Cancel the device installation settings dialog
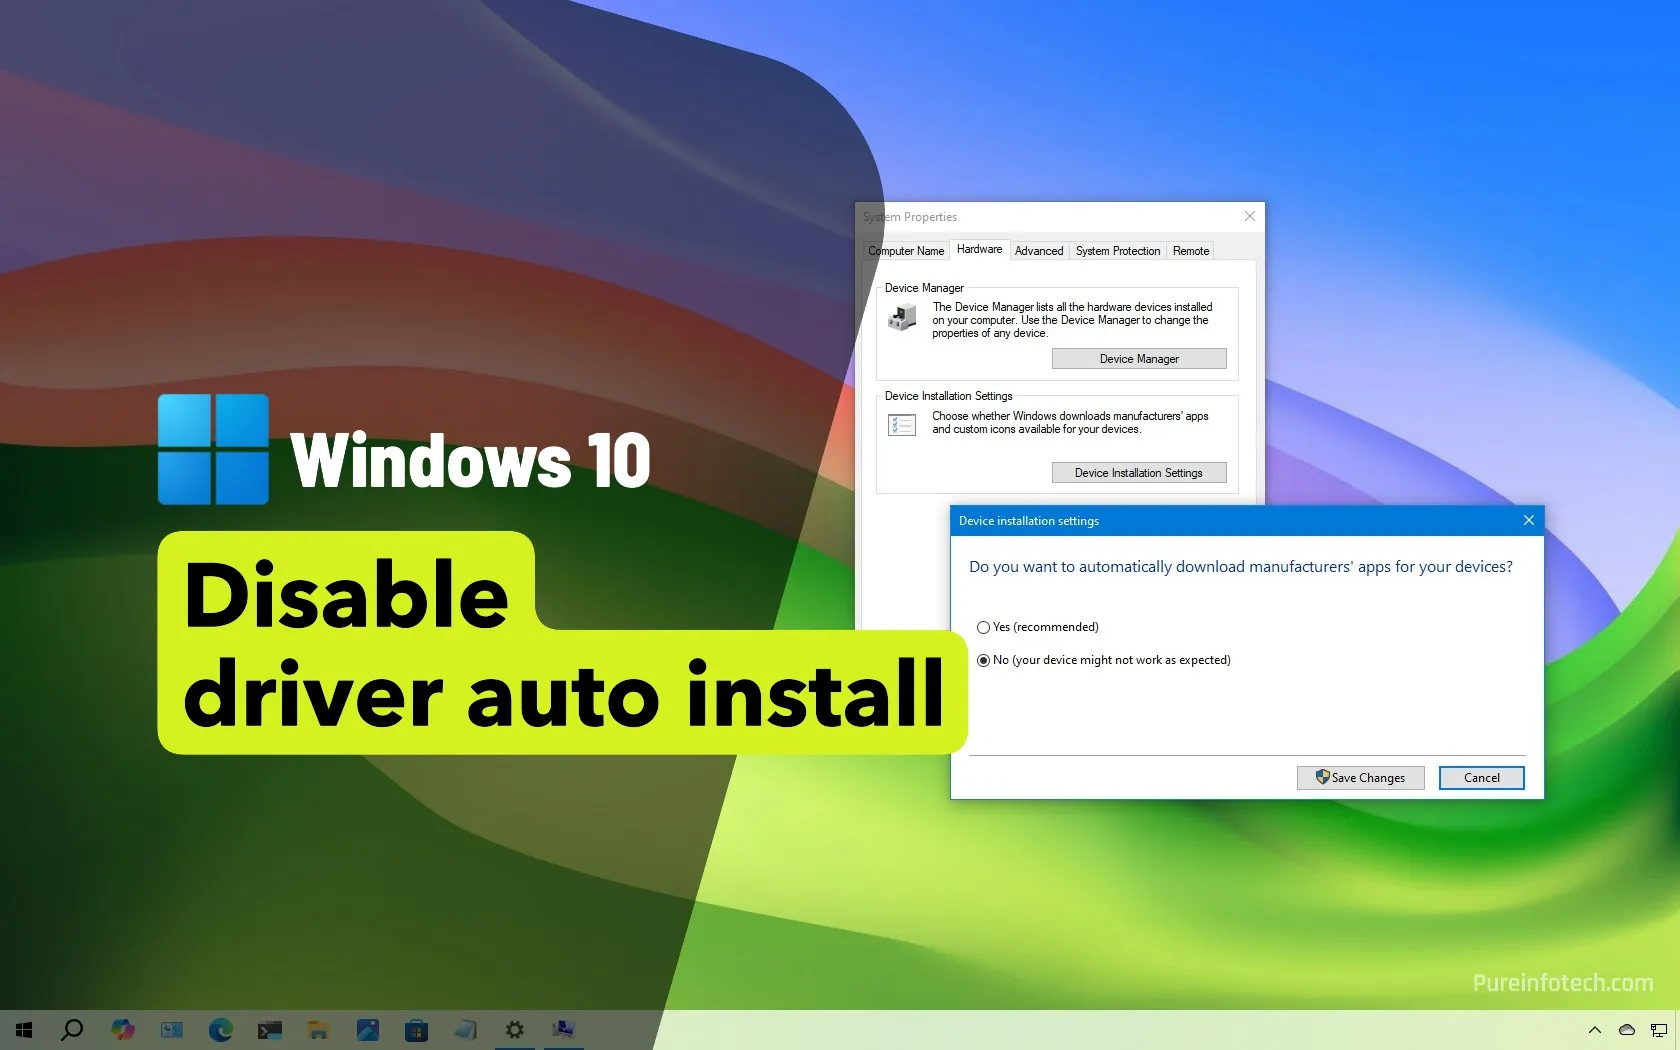 [1482, 778]
